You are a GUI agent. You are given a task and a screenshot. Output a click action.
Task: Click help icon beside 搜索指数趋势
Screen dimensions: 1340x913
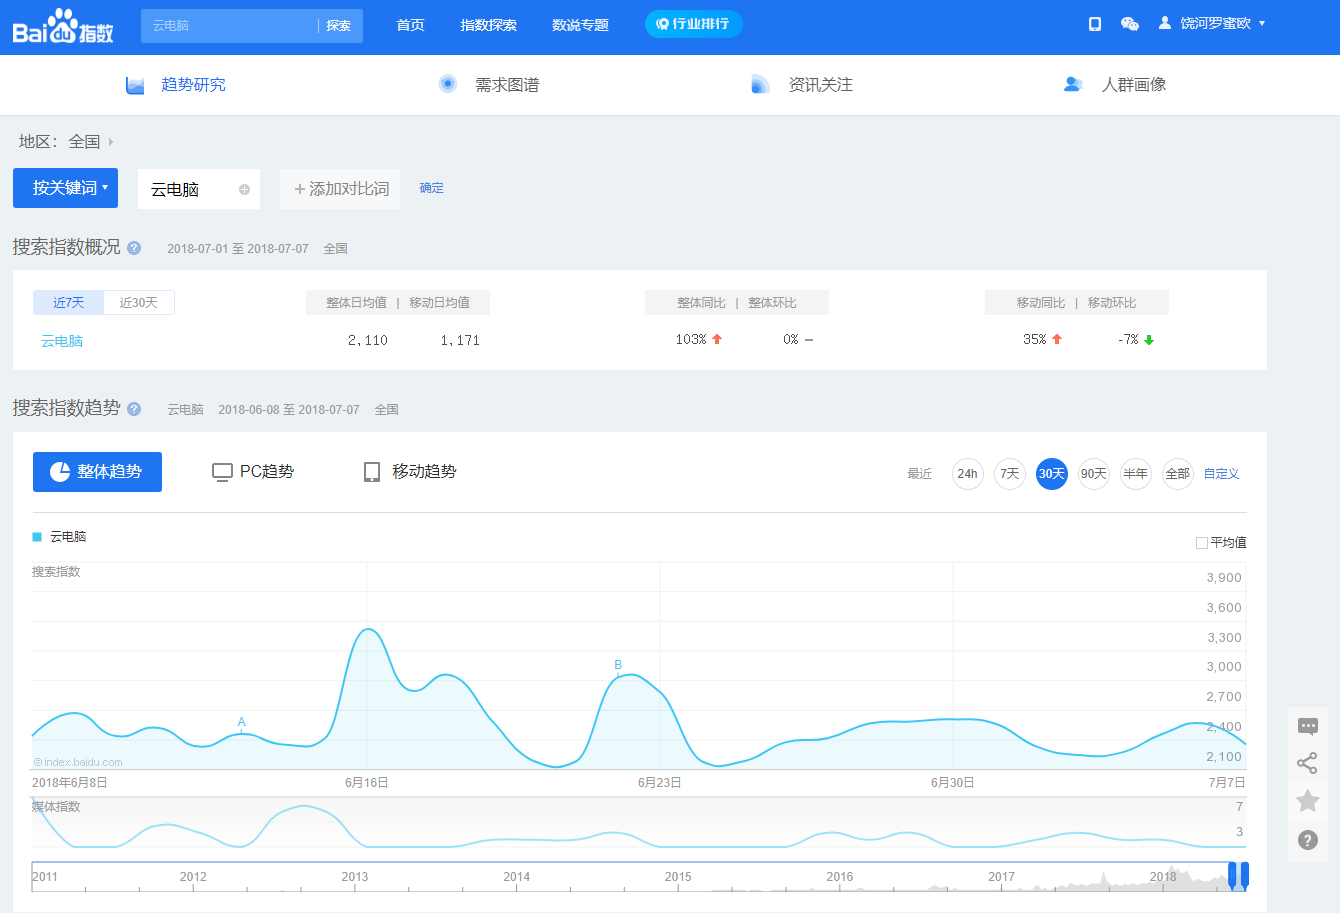pyautogui.click(x=134, y=409)
